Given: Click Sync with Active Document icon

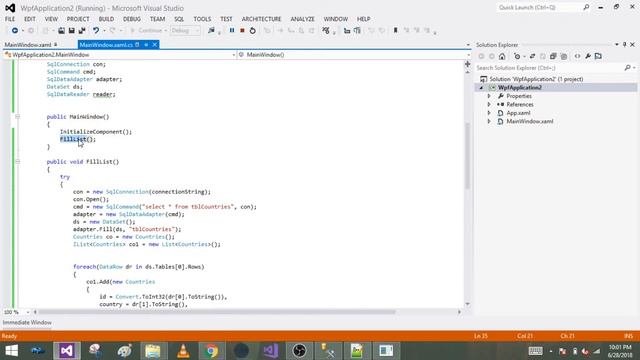Looking at the screenshot, I should point(532,56).
